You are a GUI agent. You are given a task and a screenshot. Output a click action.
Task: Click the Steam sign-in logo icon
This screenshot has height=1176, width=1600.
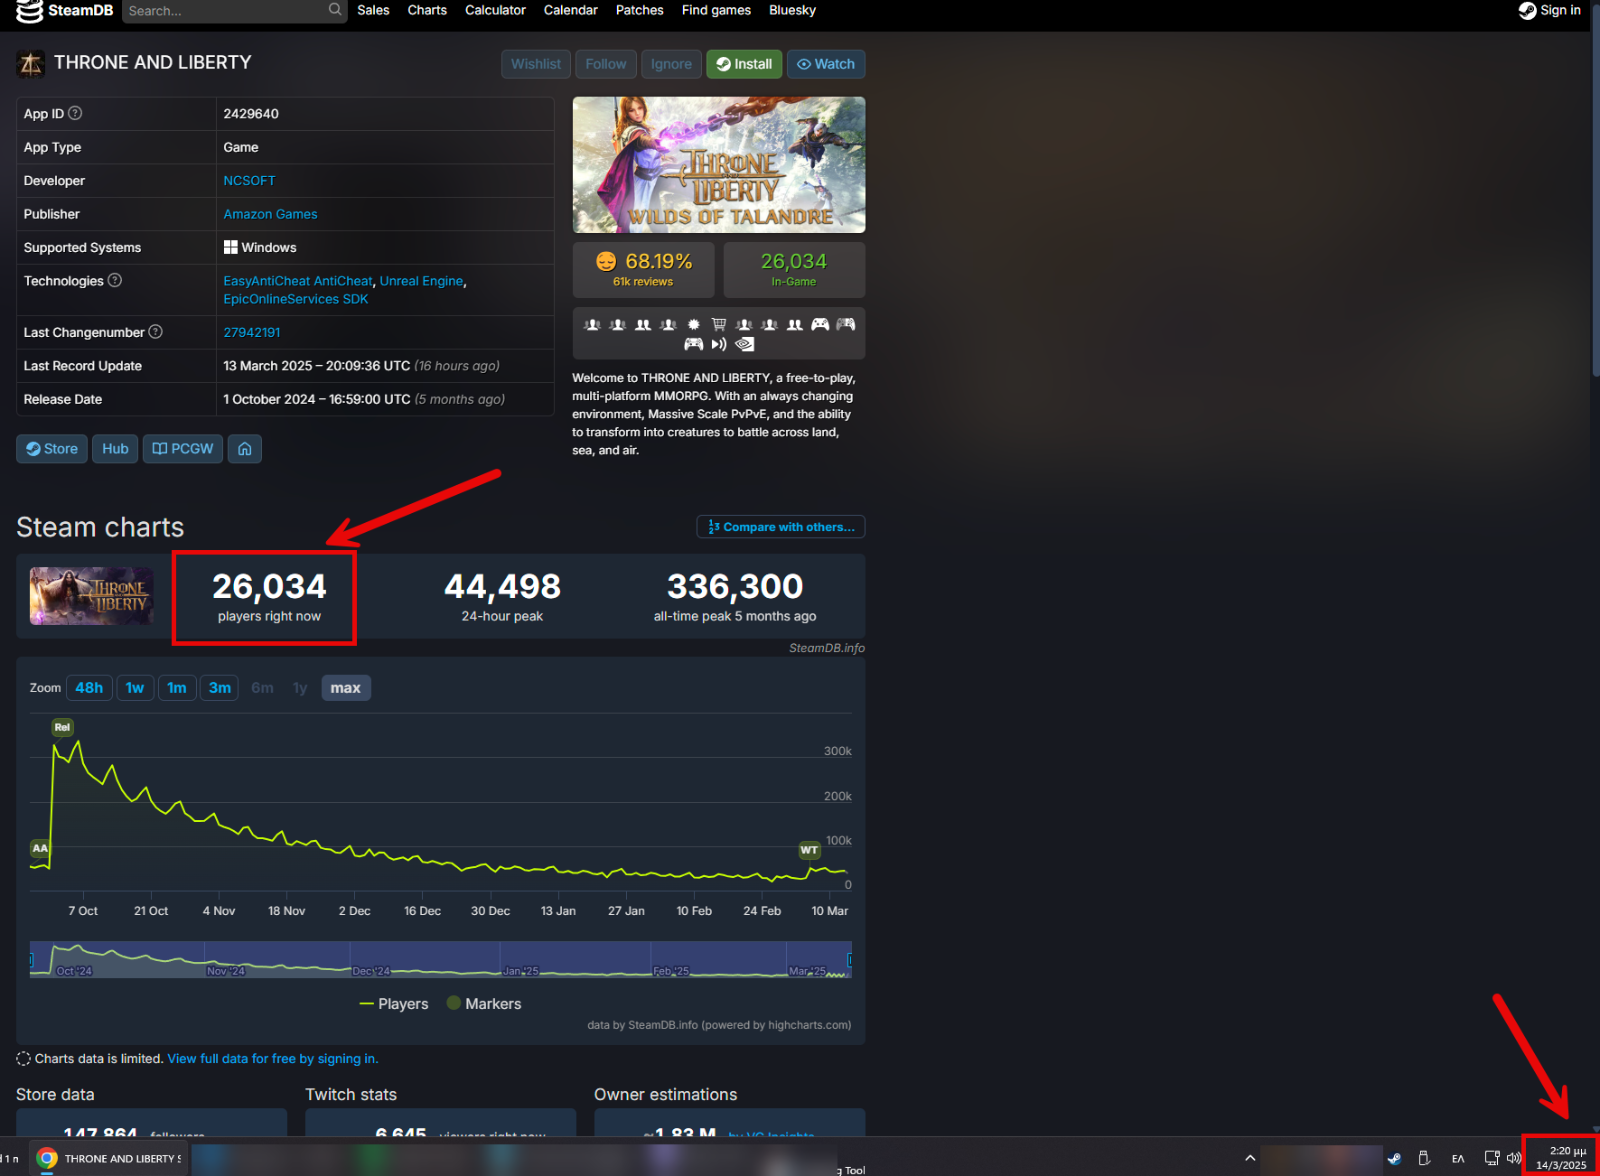pyautogui.click(x=1527, y=10)
